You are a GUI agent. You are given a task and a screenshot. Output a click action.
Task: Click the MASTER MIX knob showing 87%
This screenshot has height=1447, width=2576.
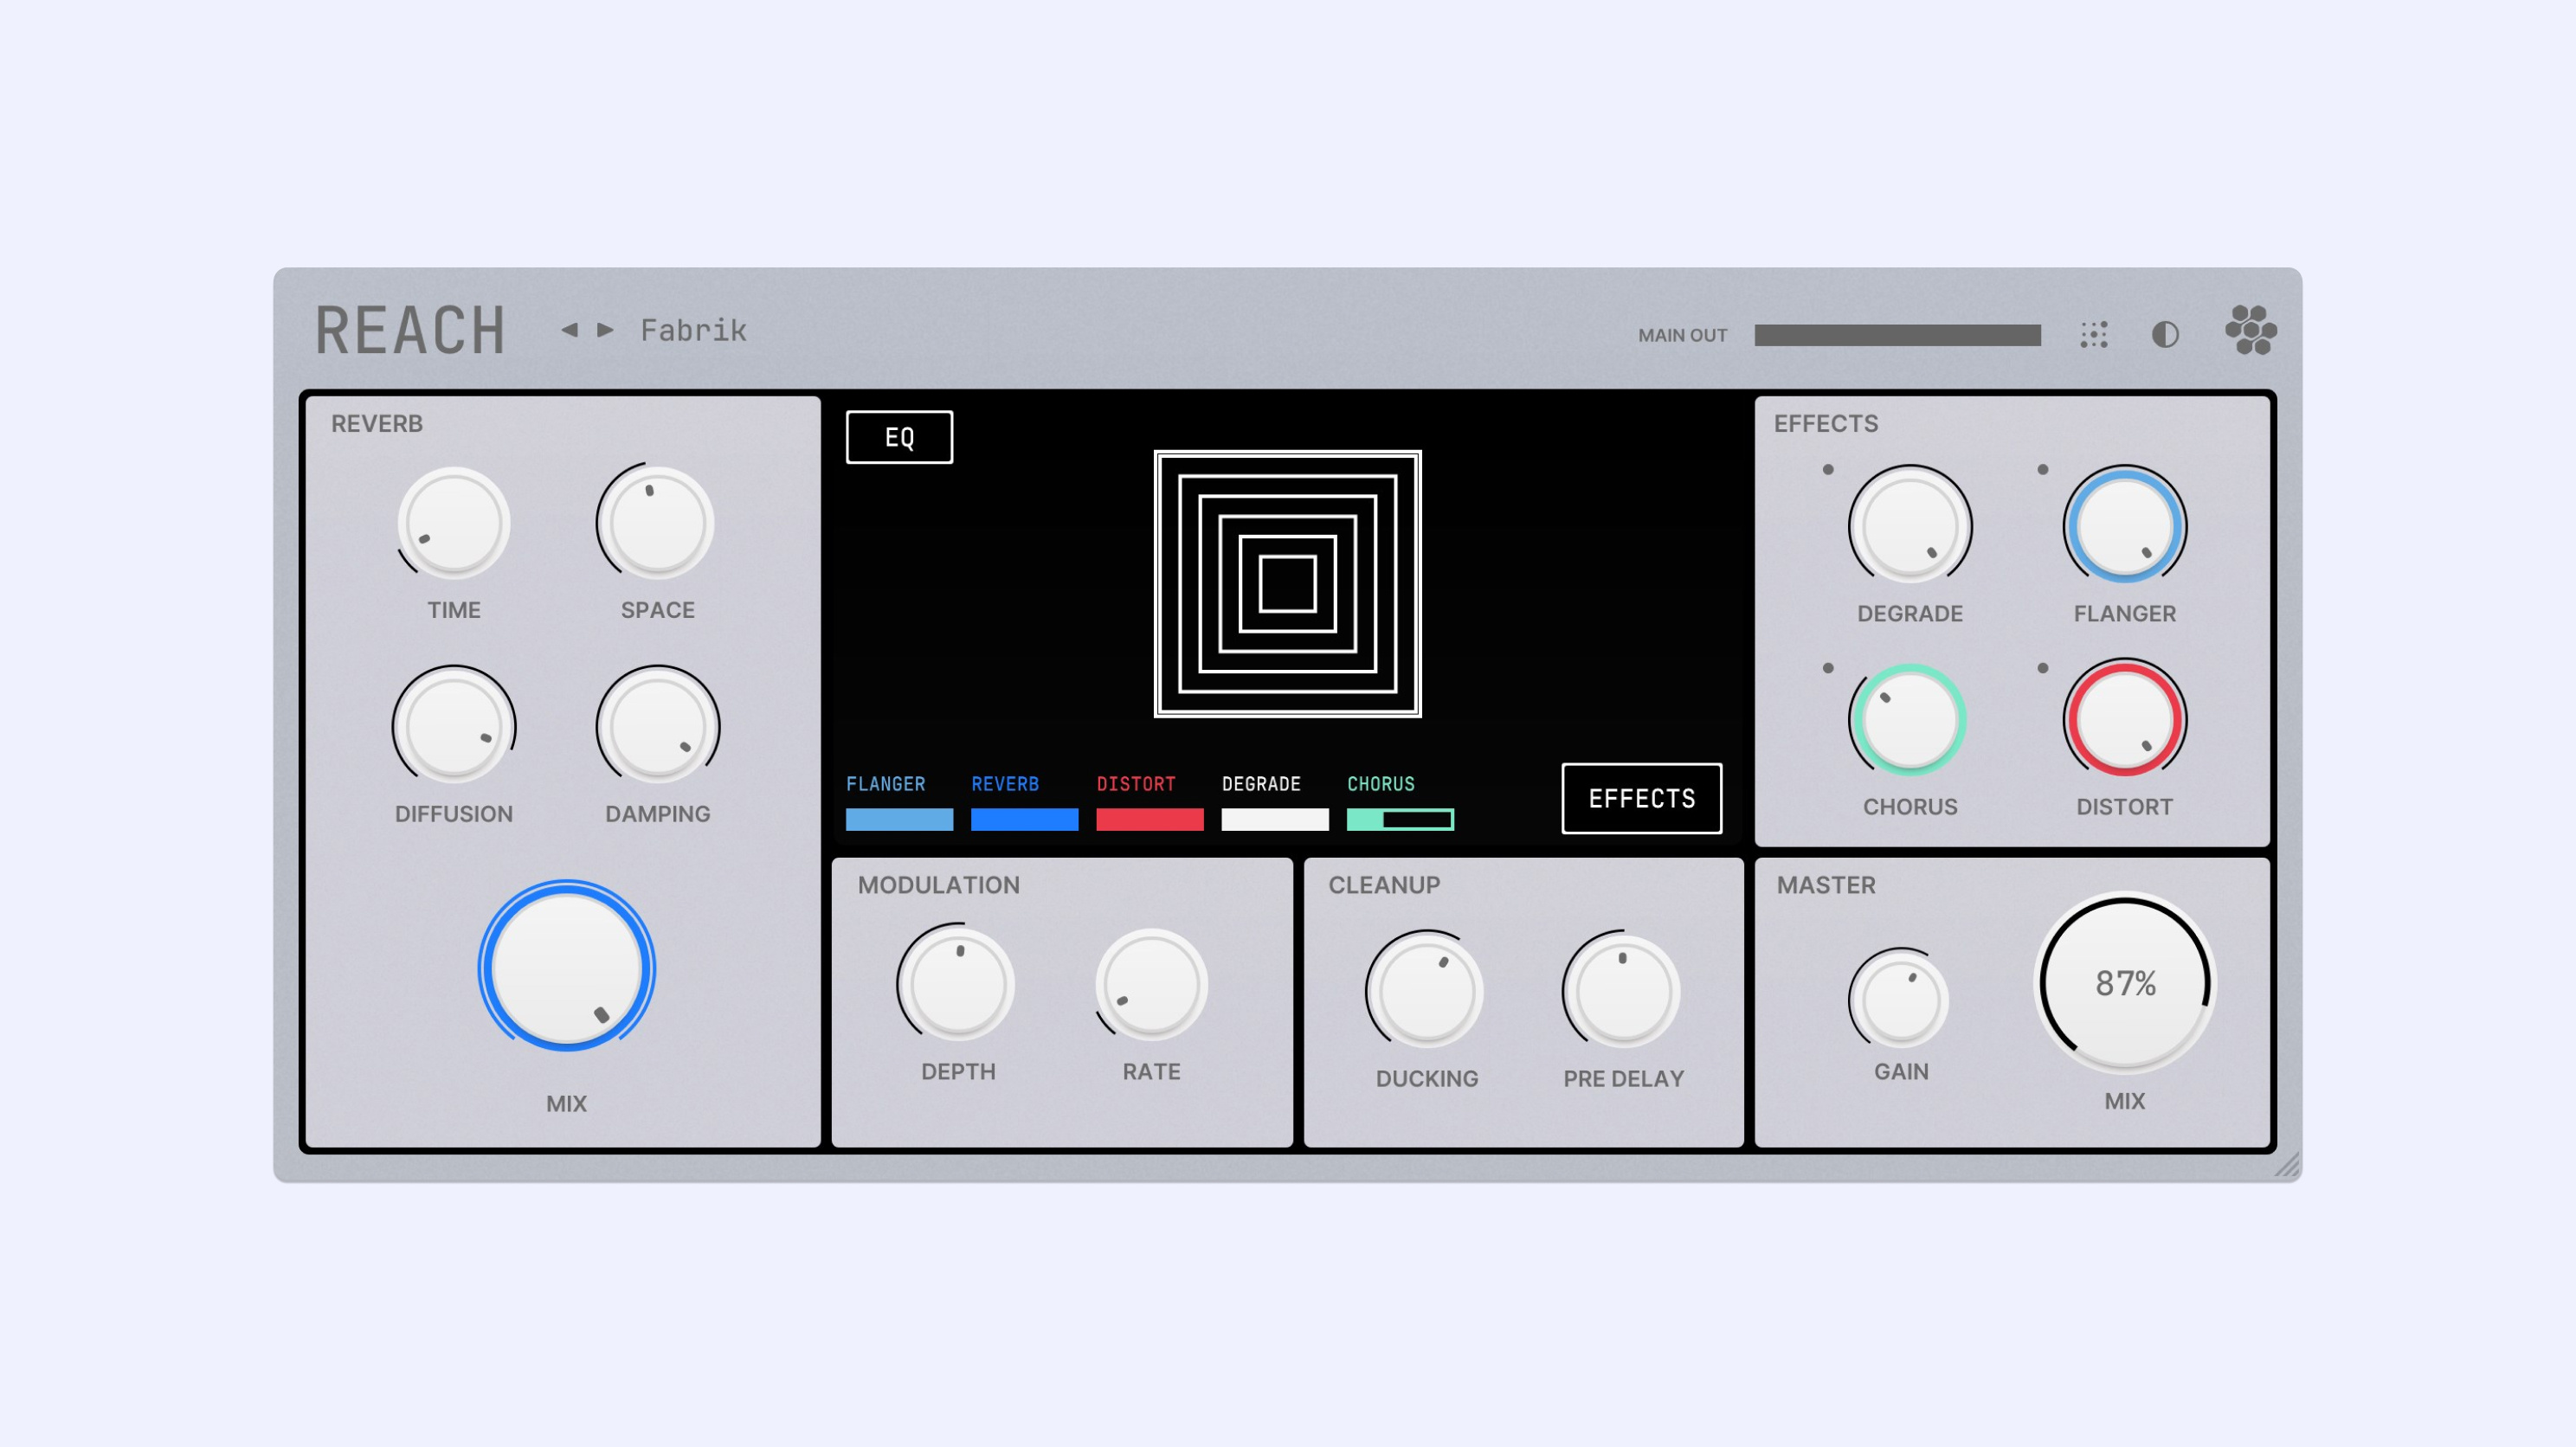[x=2124, y=985]
